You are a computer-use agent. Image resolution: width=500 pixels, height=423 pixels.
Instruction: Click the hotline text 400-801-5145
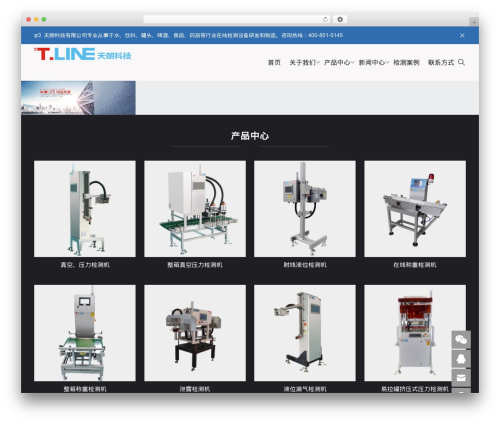coord(325,35)
